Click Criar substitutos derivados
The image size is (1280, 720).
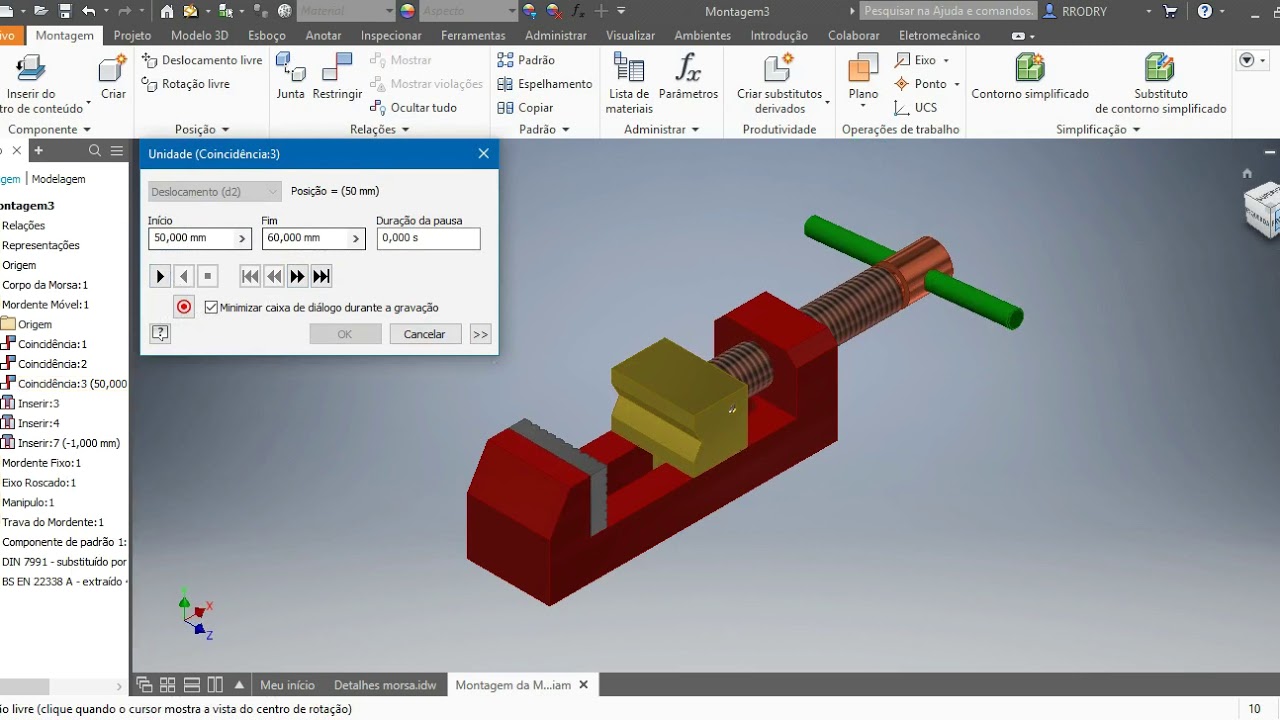(780, 82)
